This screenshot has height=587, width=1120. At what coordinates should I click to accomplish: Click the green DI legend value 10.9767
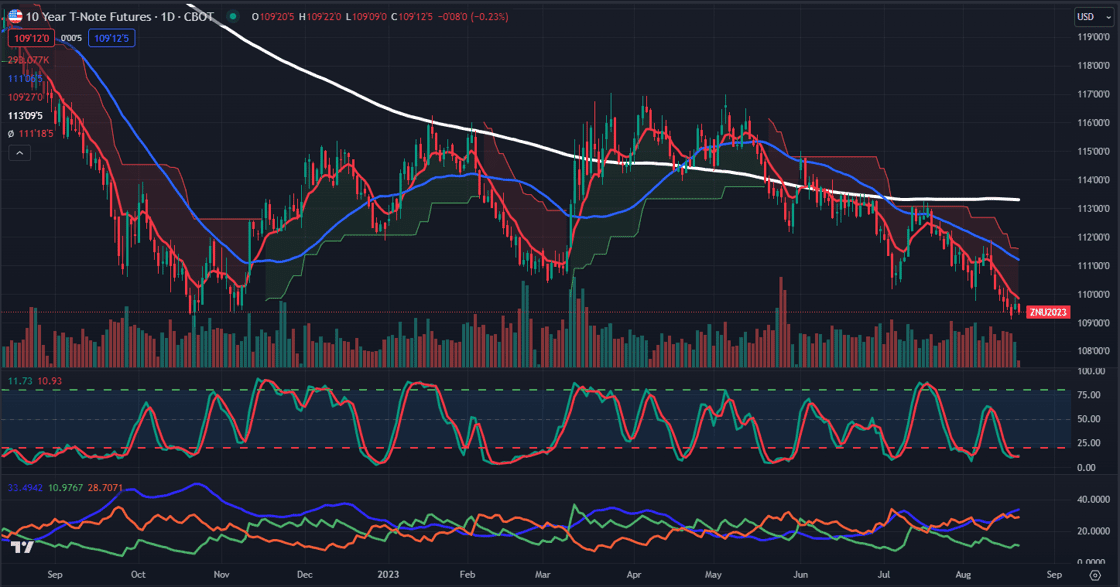coord(65,488)
